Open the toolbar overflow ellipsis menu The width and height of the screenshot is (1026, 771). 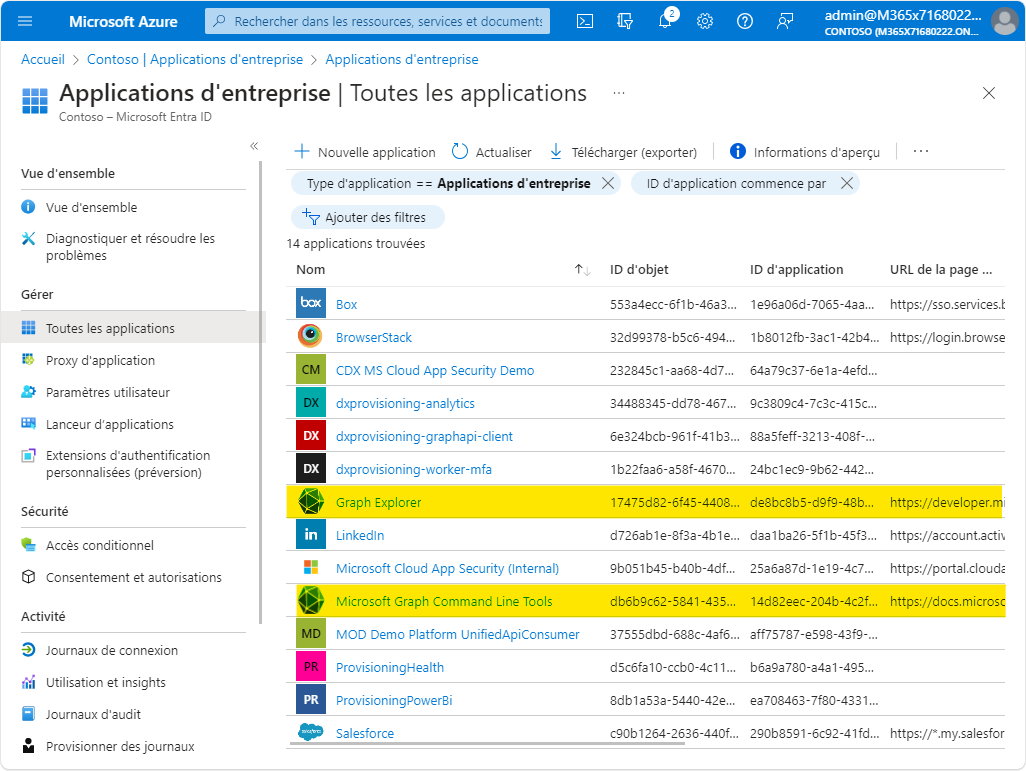point(921,152)
